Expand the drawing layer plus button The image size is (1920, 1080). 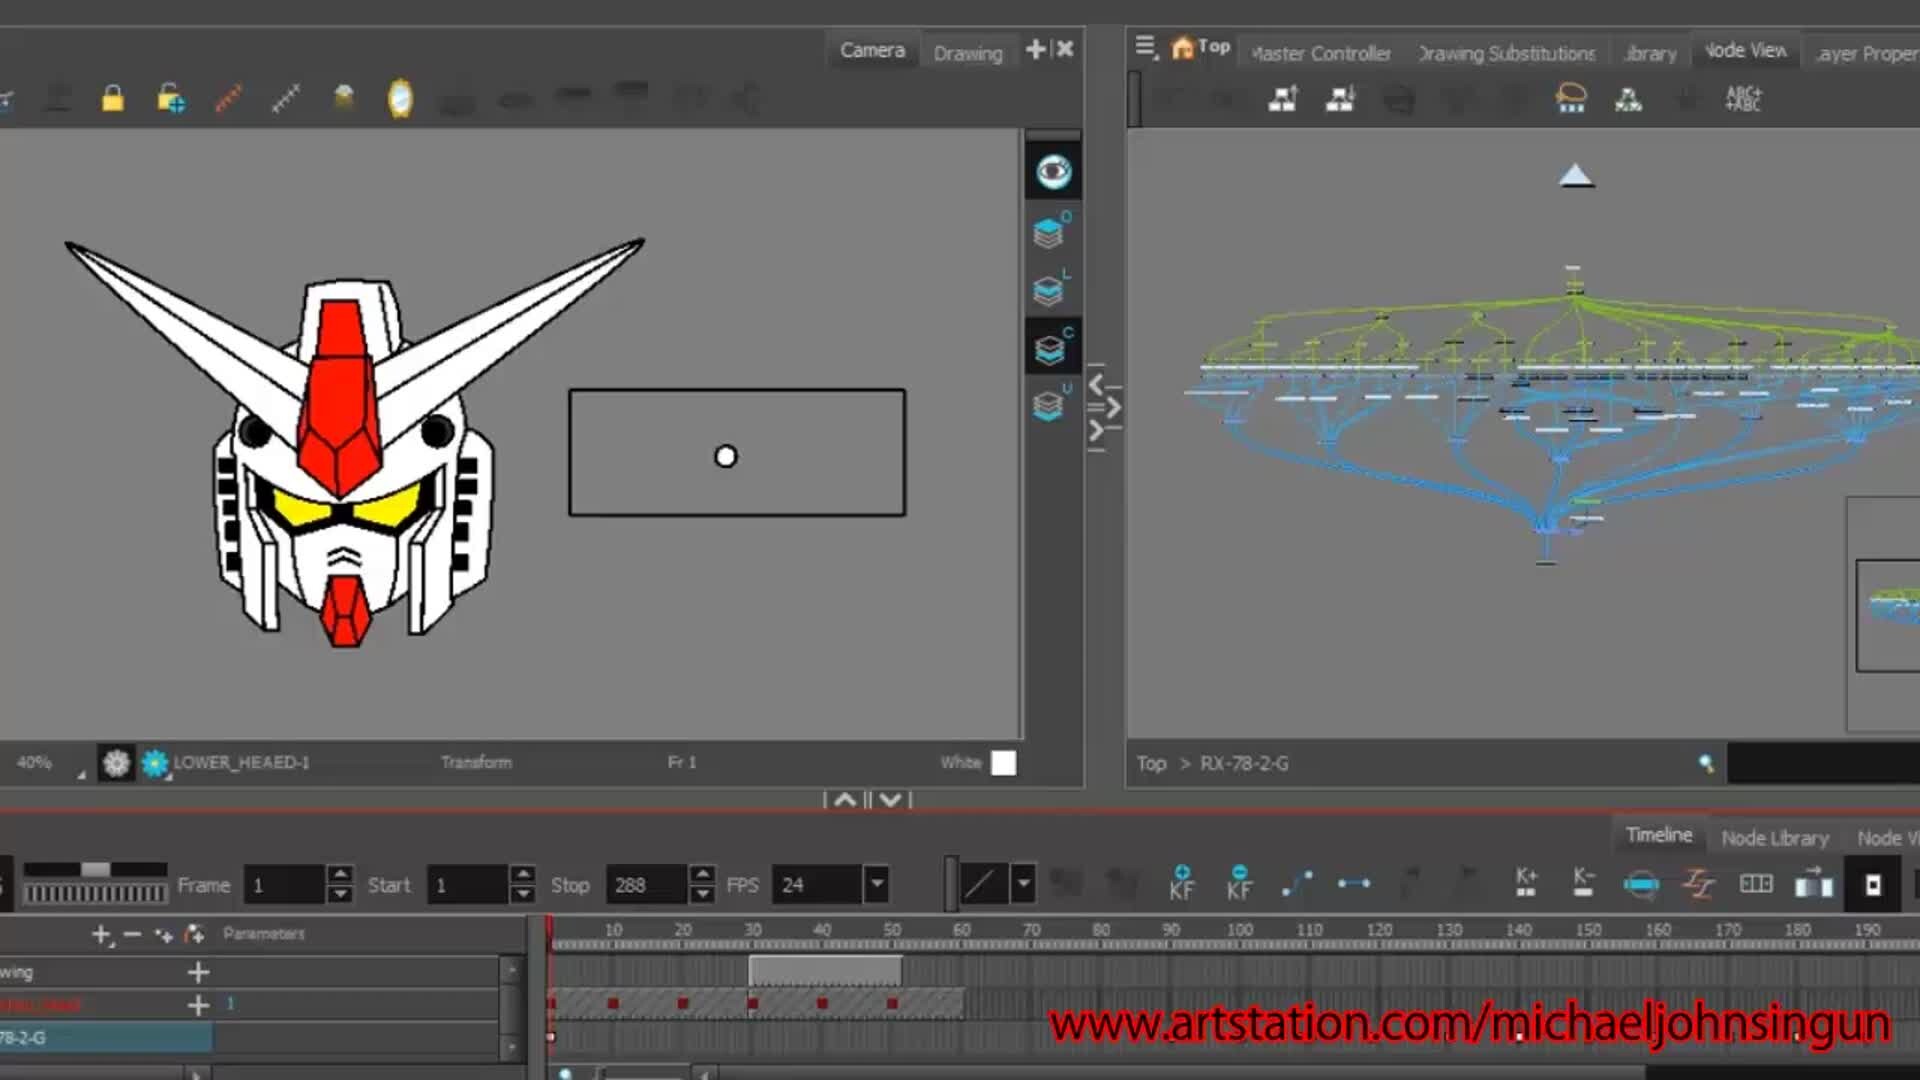pos(198,972)
